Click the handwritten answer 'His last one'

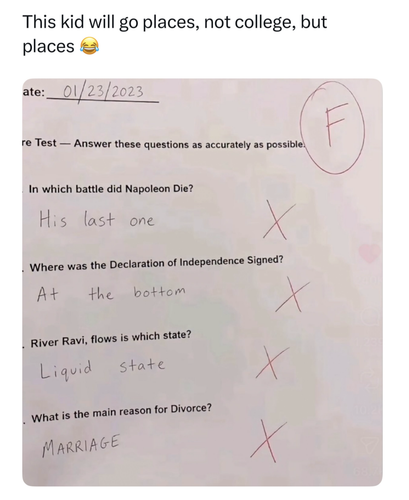pos(97,219)
